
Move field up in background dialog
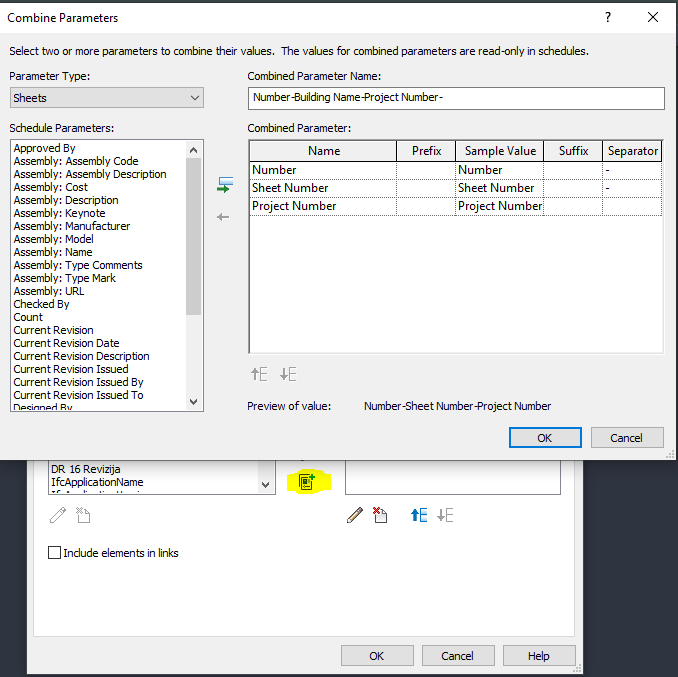[x=419, y=515]
